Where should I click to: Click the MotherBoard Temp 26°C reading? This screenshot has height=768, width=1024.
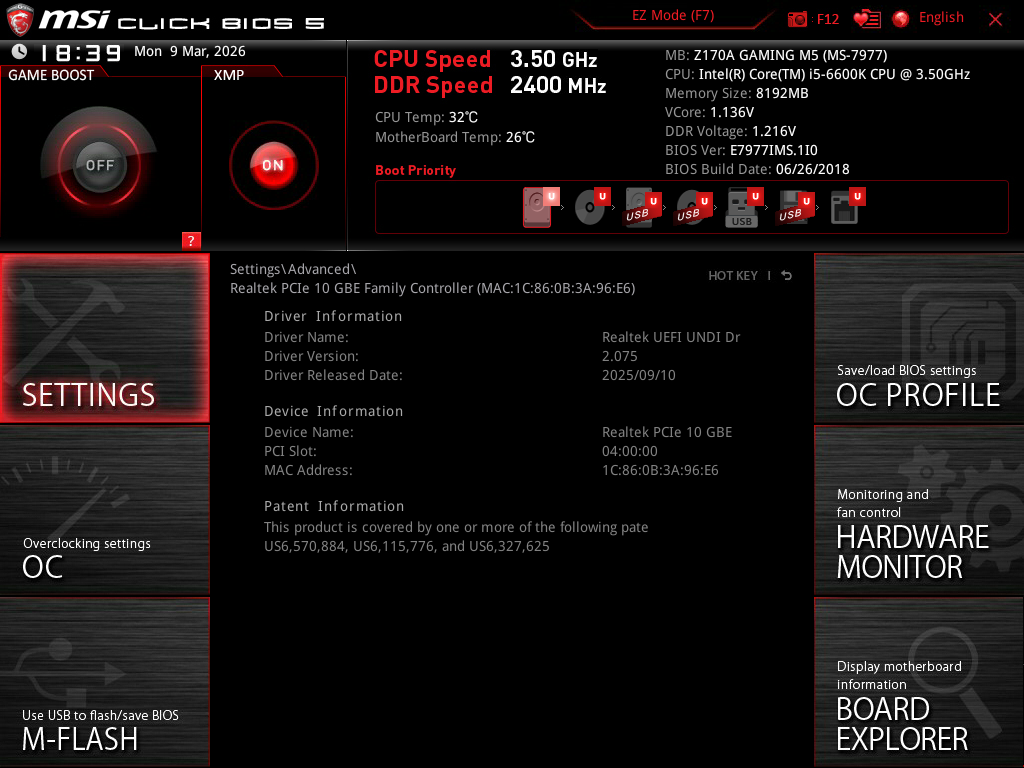(x=455, y=137)
